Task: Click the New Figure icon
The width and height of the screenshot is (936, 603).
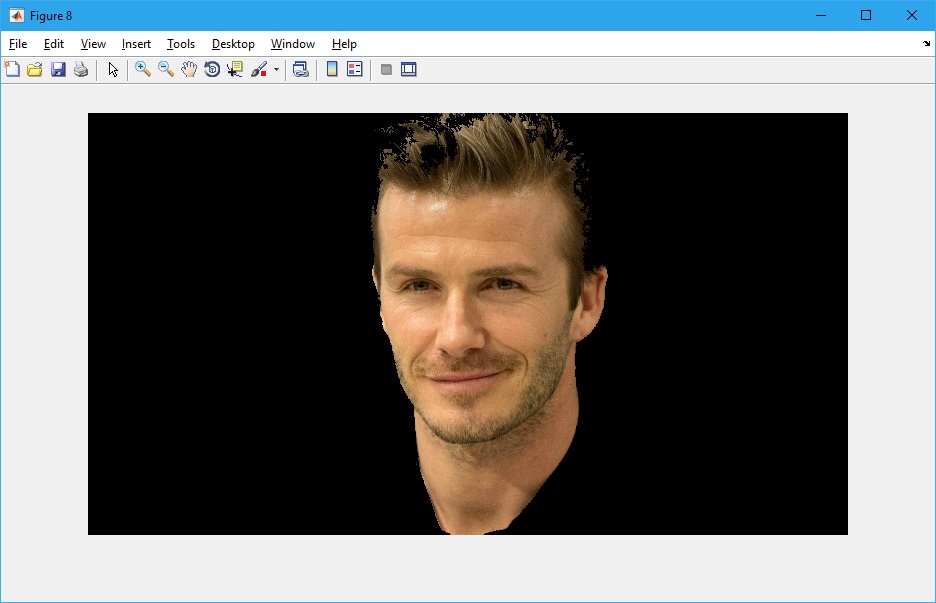Action: 12,70
